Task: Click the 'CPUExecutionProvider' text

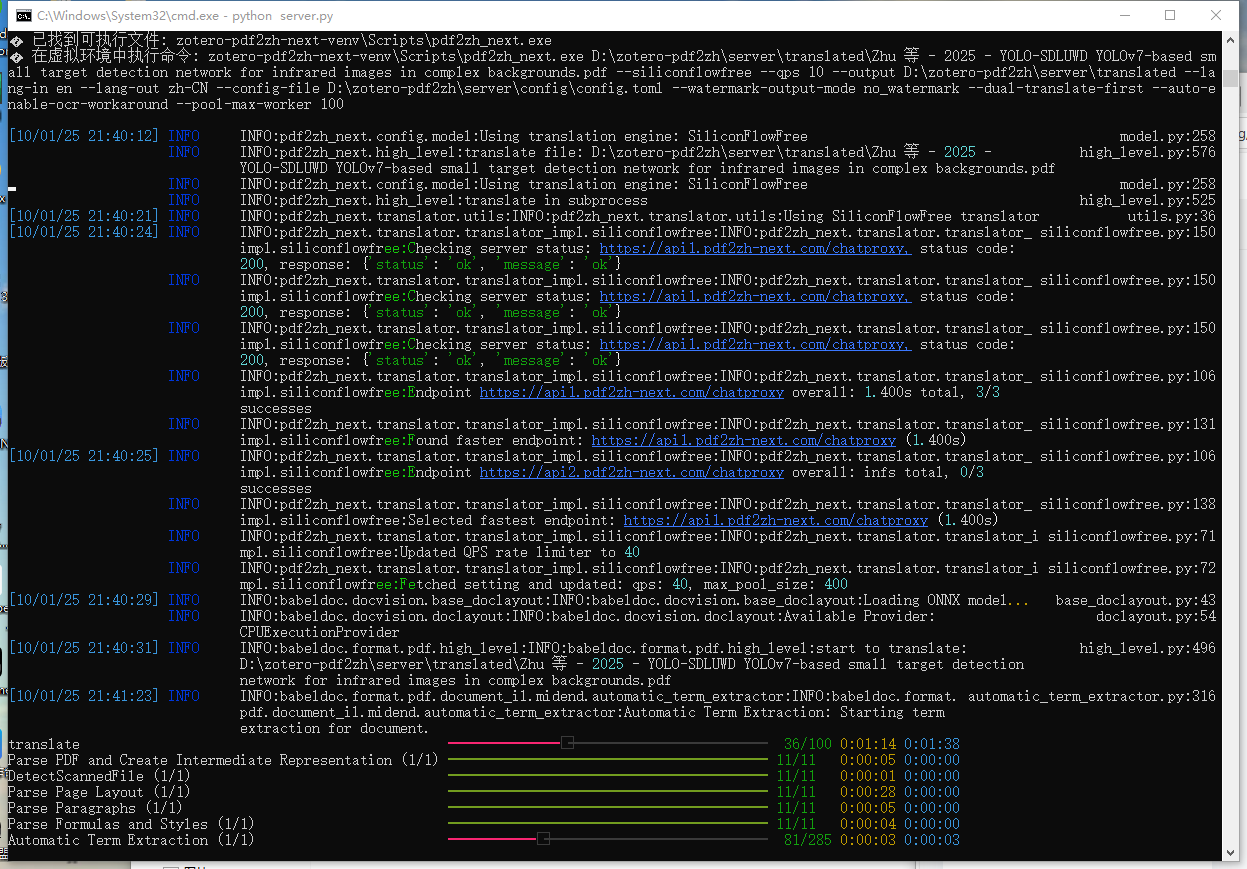Action: [320, 632]
